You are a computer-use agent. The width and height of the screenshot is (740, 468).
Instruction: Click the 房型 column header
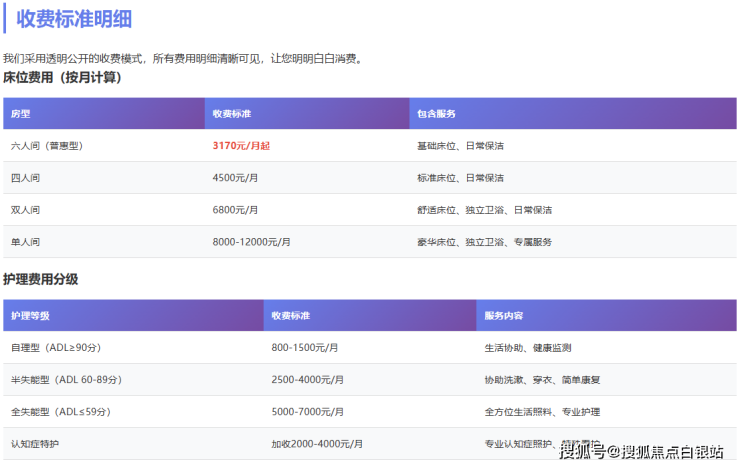(x=21, y=114)
